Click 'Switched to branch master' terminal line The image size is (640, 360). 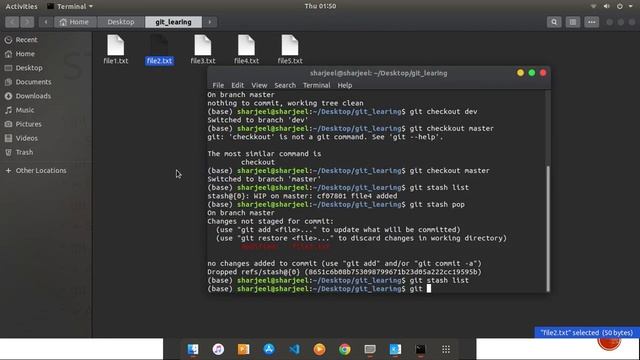tap(264, 179)
